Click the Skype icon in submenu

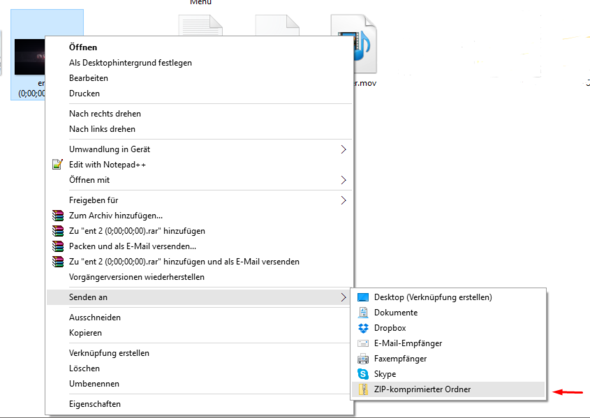[x=363, y=374]
